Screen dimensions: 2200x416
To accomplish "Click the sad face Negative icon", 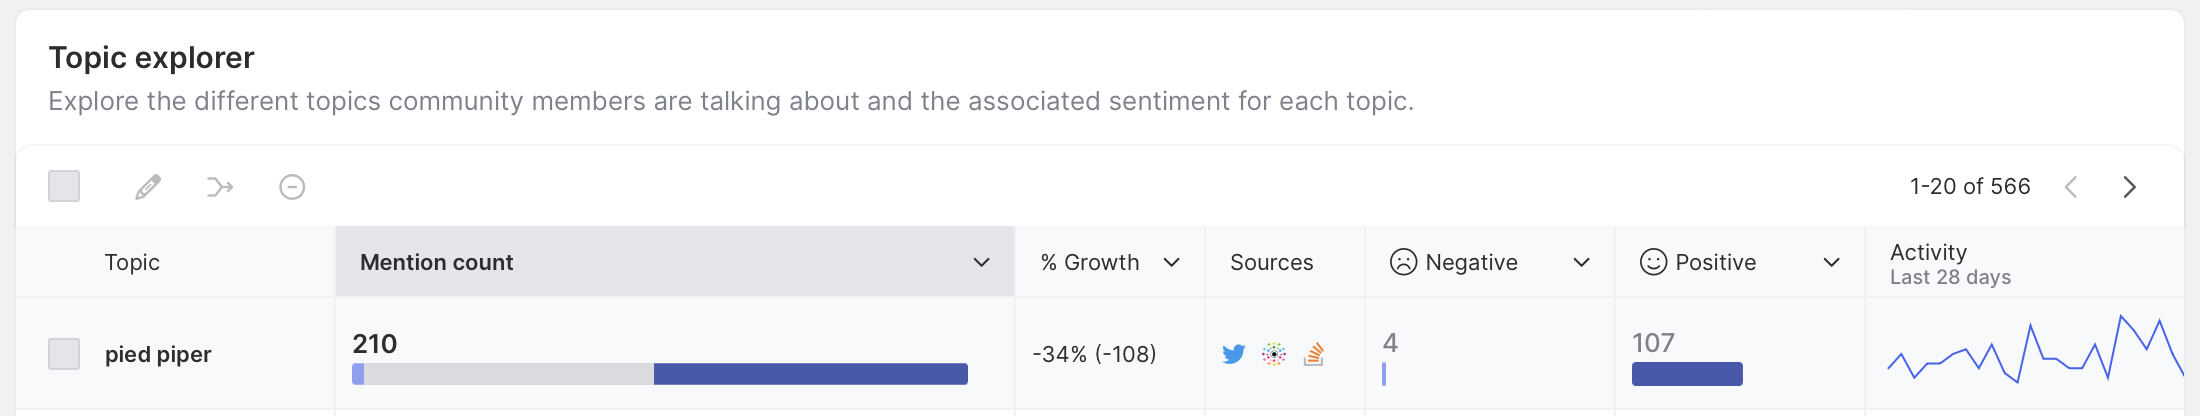I will click(x=1404, y=262).
